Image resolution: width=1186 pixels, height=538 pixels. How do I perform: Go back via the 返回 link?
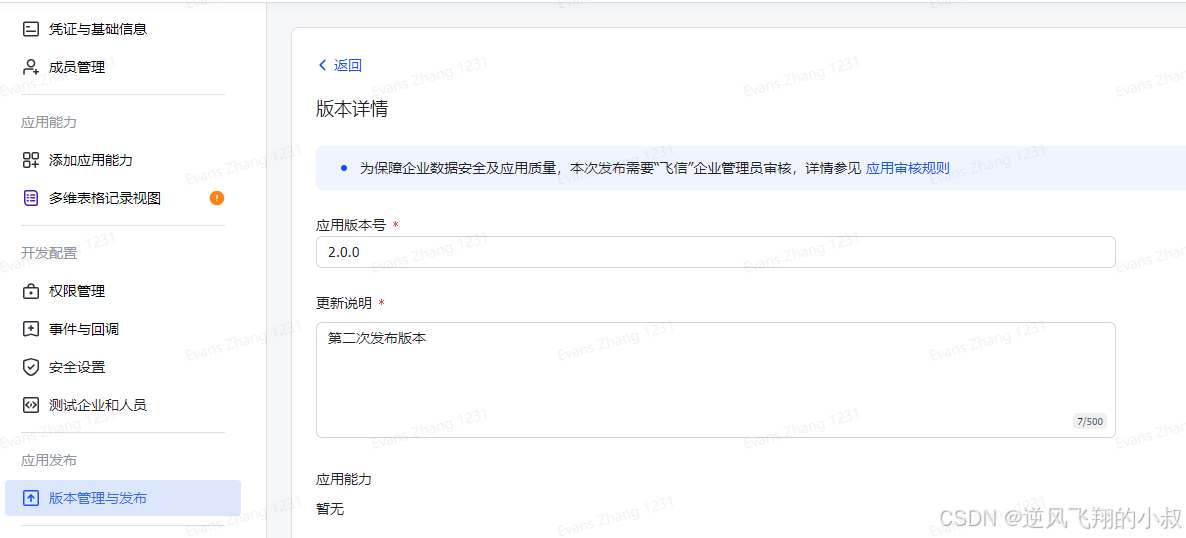(x=348, y=65)
